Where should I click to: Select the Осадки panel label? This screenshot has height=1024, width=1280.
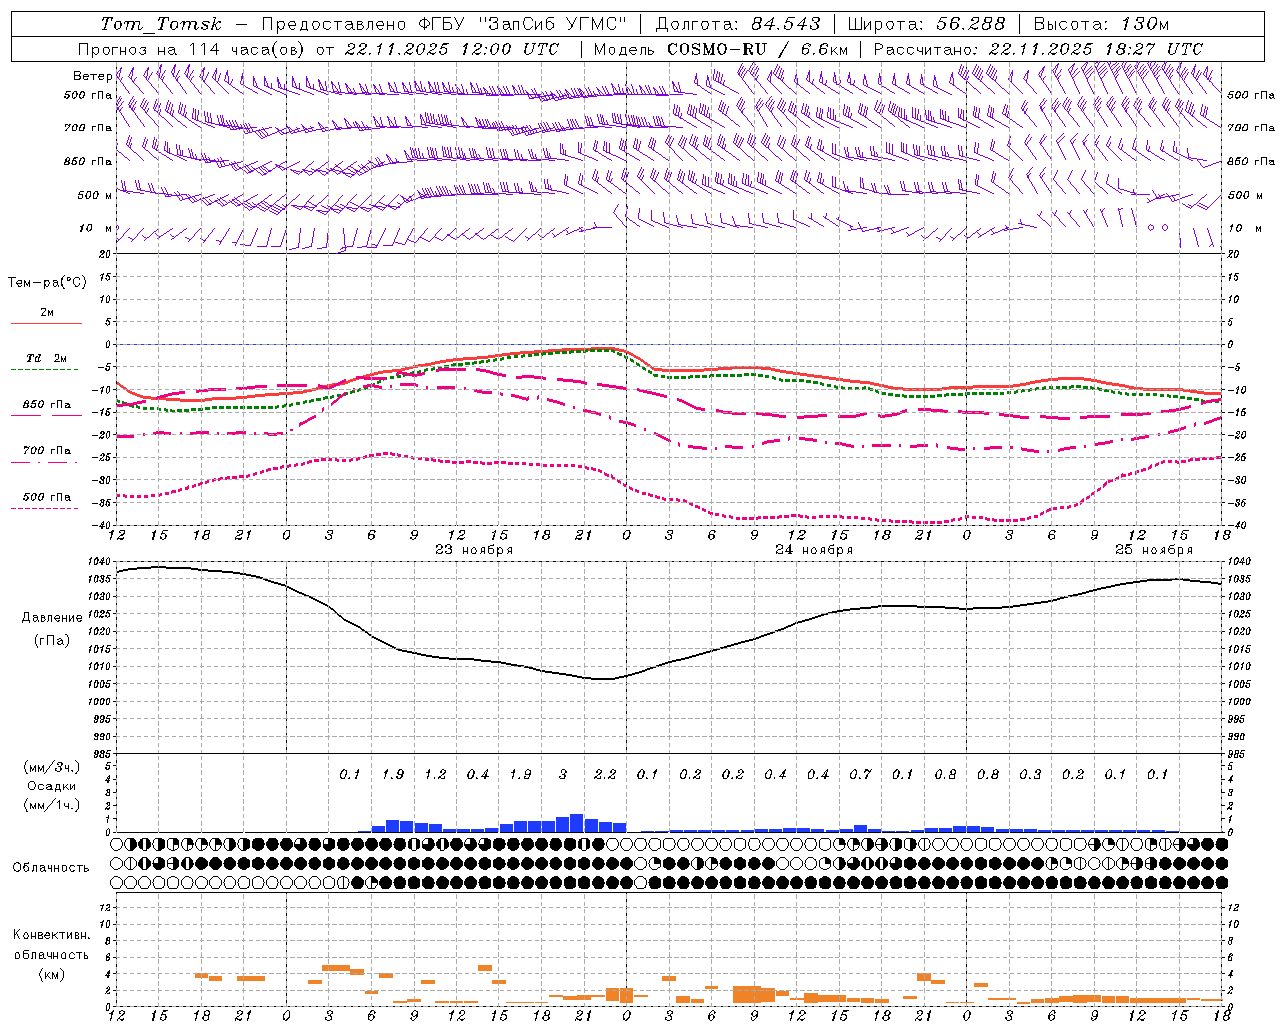tap(51, 786)
